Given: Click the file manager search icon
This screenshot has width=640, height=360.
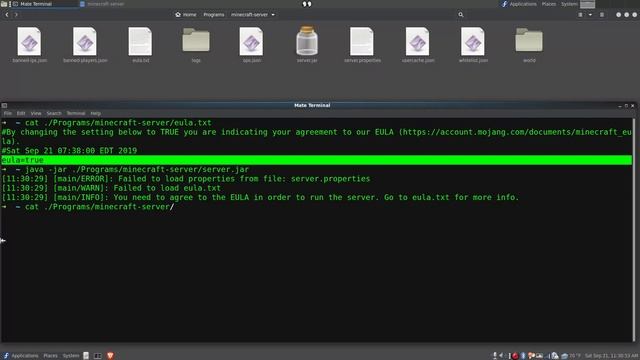Looking at the screenshot, I should pos(461,15).
